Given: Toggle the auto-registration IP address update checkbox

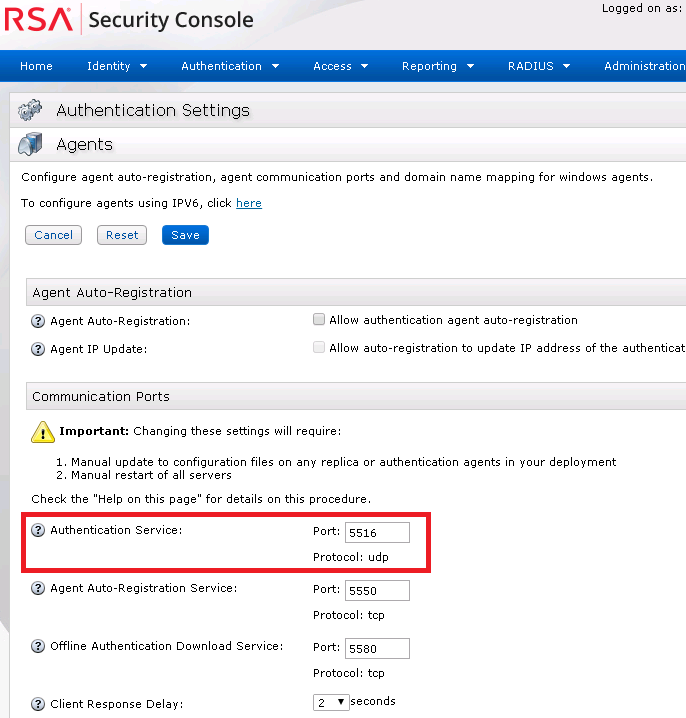Looking at the screenshot, I should [319, 348].
